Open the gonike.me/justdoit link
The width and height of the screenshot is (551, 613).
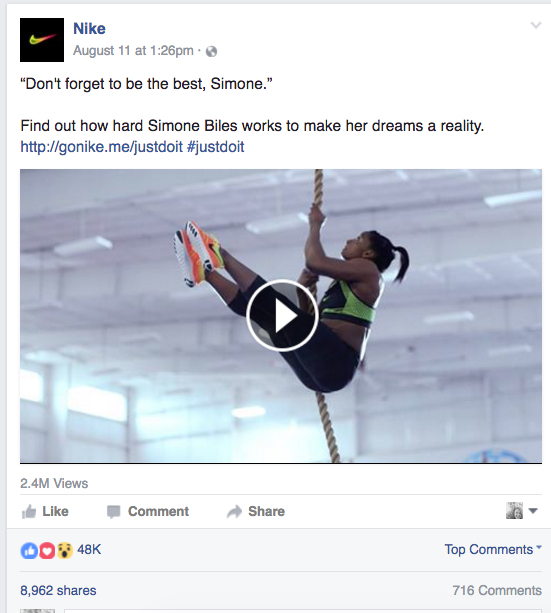(x=101, y=147)
